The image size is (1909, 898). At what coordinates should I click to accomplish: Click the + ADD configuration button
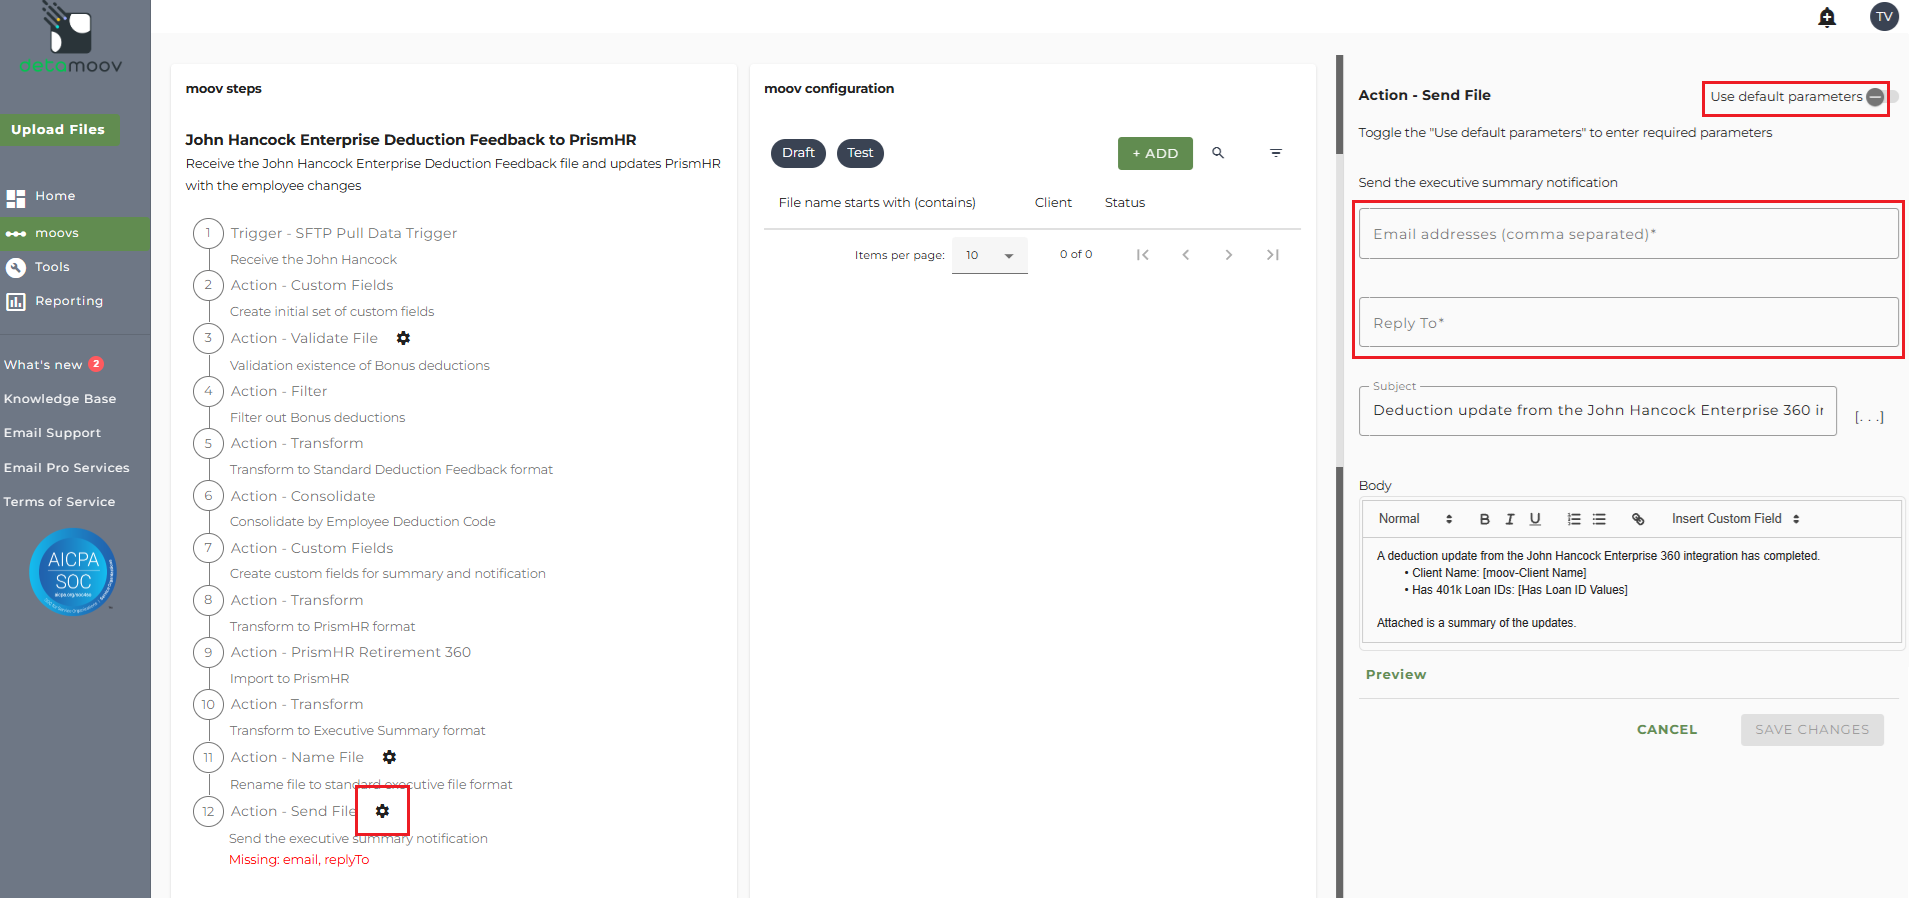(x=1155, y=153)
